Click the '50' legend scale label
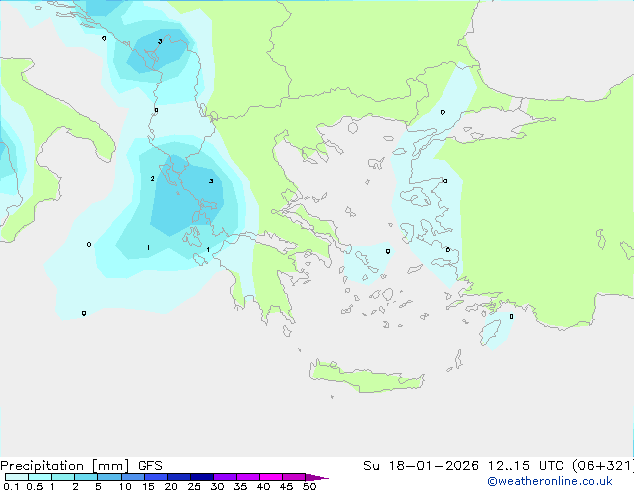 pyautogui.click(x=309, y=486)
